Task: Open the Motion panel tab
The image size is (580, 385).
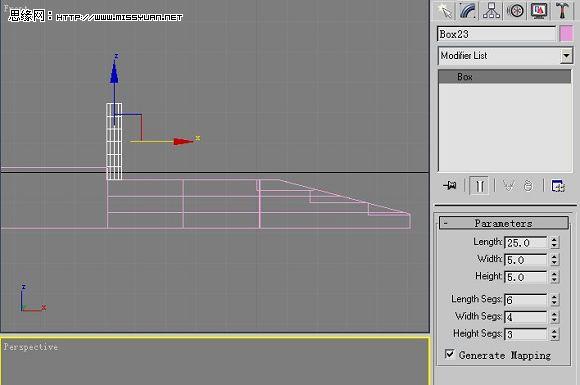Action: click(515, 10)
